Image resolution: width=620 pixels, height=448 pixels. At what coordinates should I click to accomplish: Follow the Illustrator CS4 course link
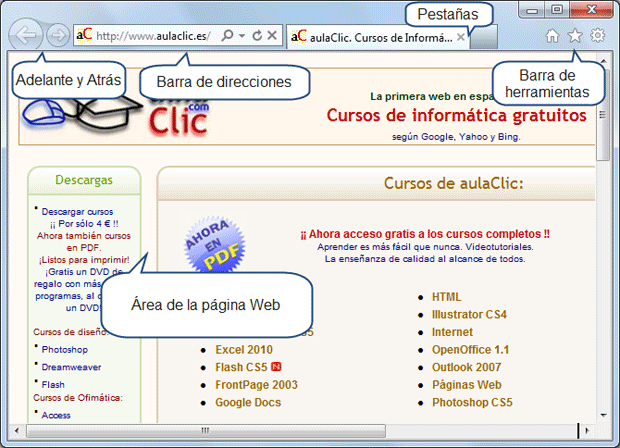click(469, 314)
